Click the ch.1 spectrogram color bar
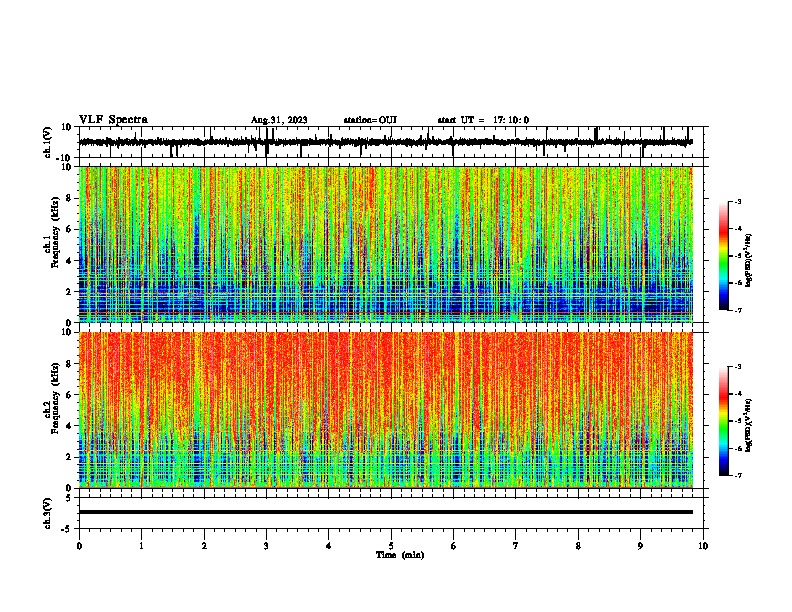792x612 pixels. 723,256
